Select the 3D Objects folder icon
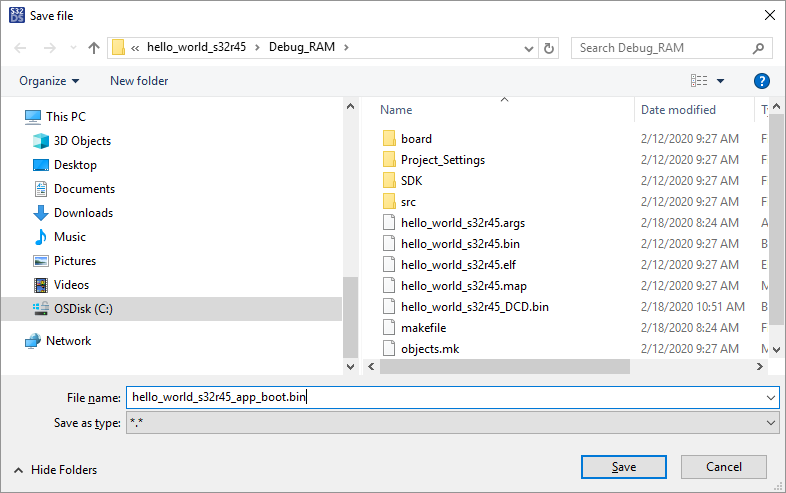Viewport: 786px width, 493px height. pos(41,141)
